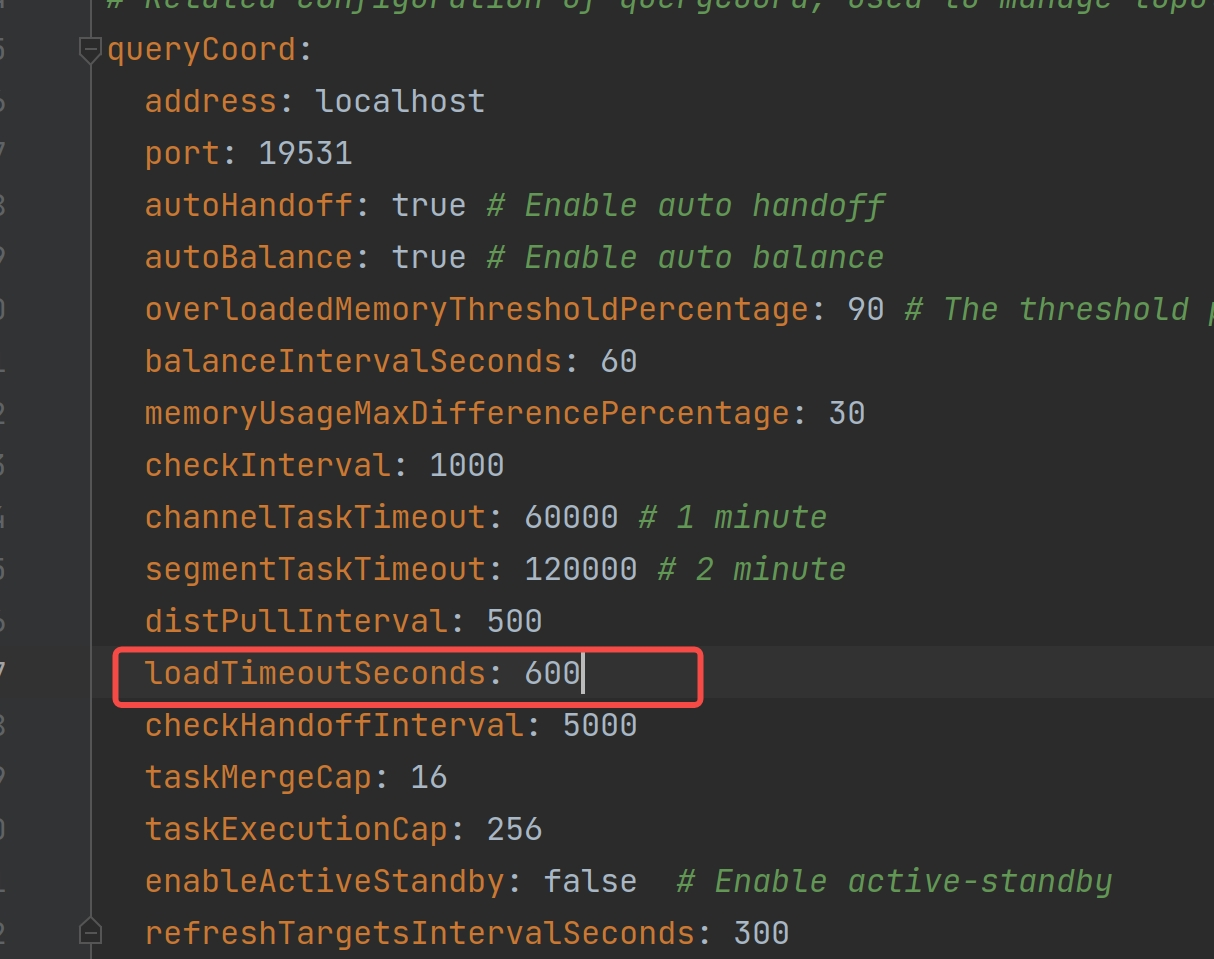
Task: Click memoryUsageMaxDifferencePercentage value 30
Action: click(x=847, y=413)
